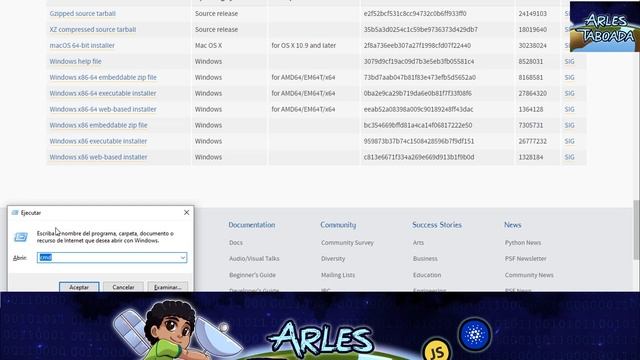Open SIG link for x86-64 web-based installer
640x360 pixels.
coord(569,109)
